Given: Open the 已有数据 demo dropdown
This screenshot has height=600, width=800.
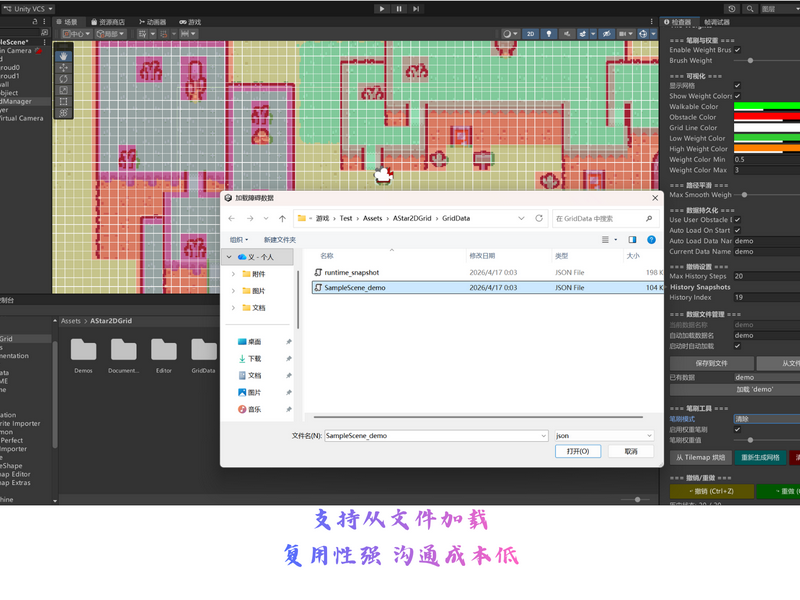Looking at the screenshot, I should [767, 377].
